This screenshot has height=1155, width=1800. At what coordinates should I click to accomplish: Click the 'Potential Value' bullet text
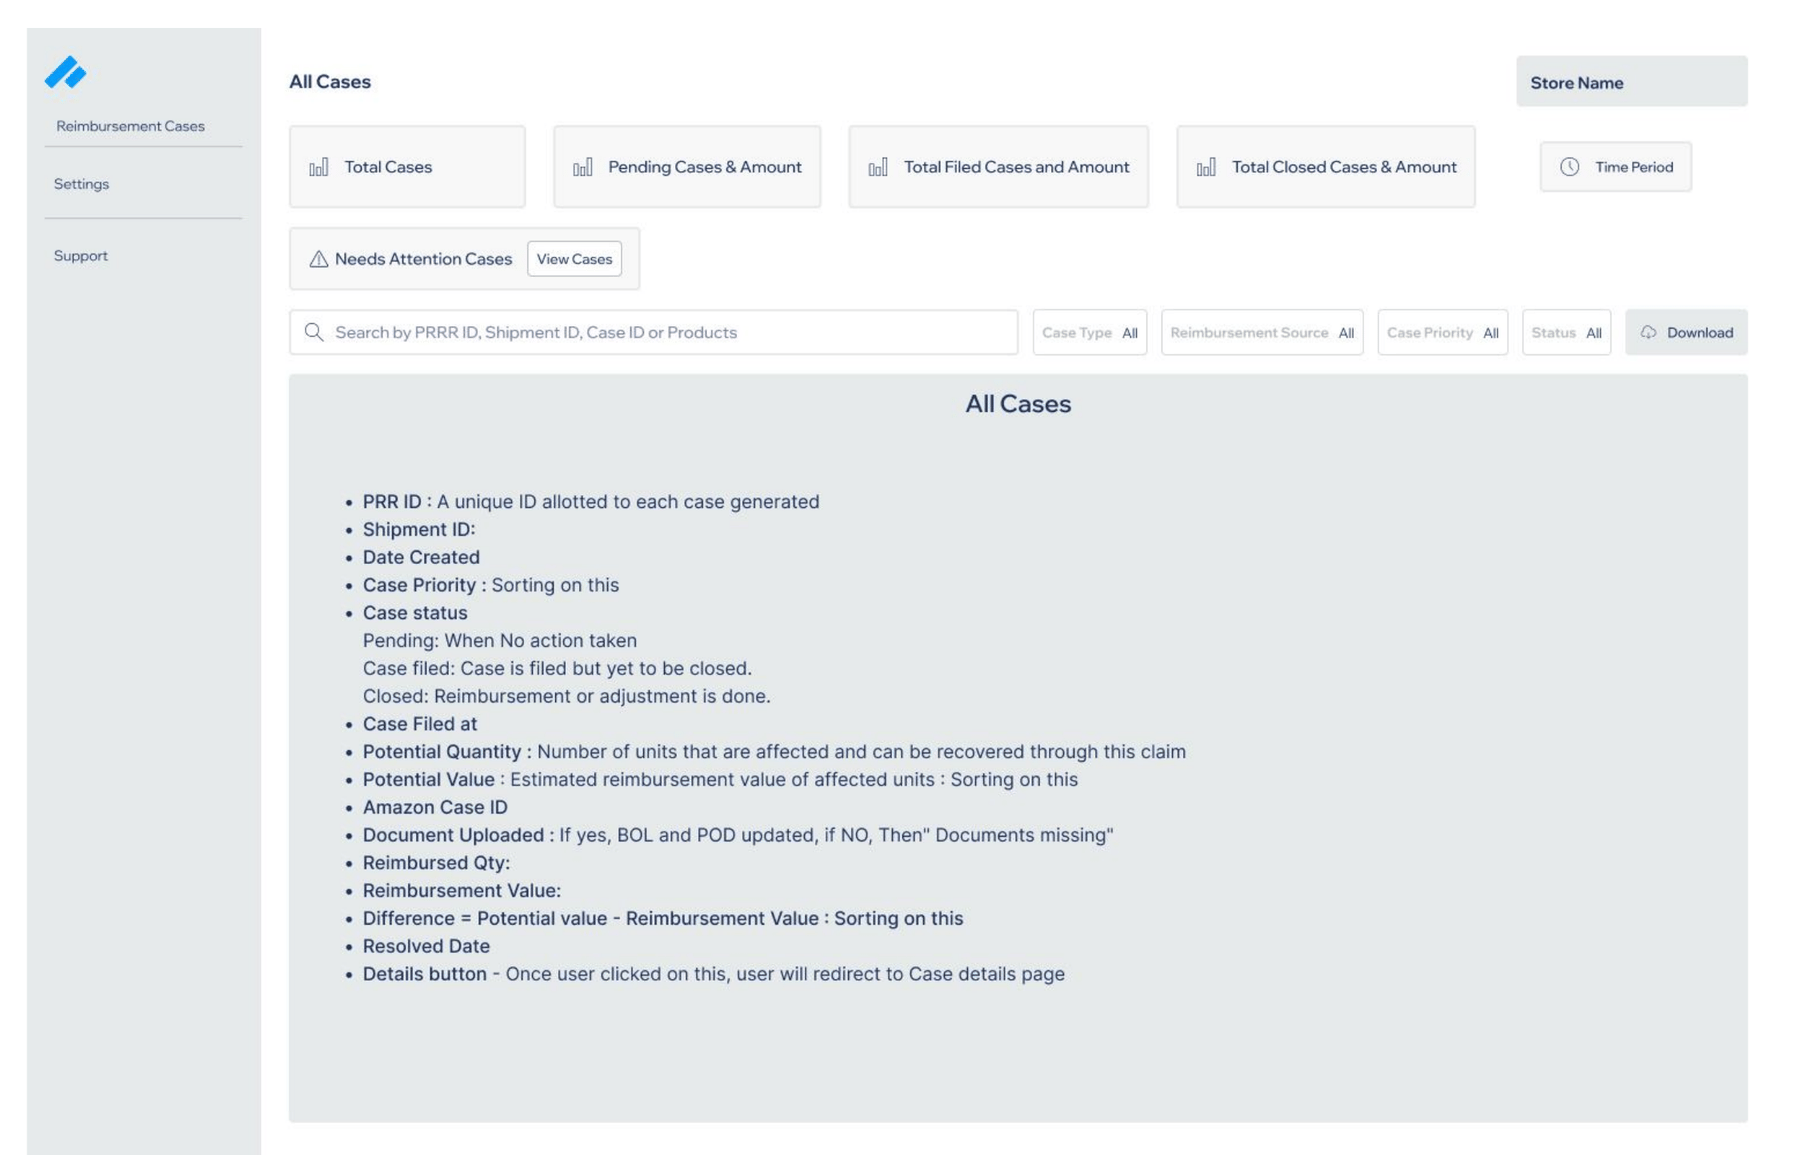(720, 780)
